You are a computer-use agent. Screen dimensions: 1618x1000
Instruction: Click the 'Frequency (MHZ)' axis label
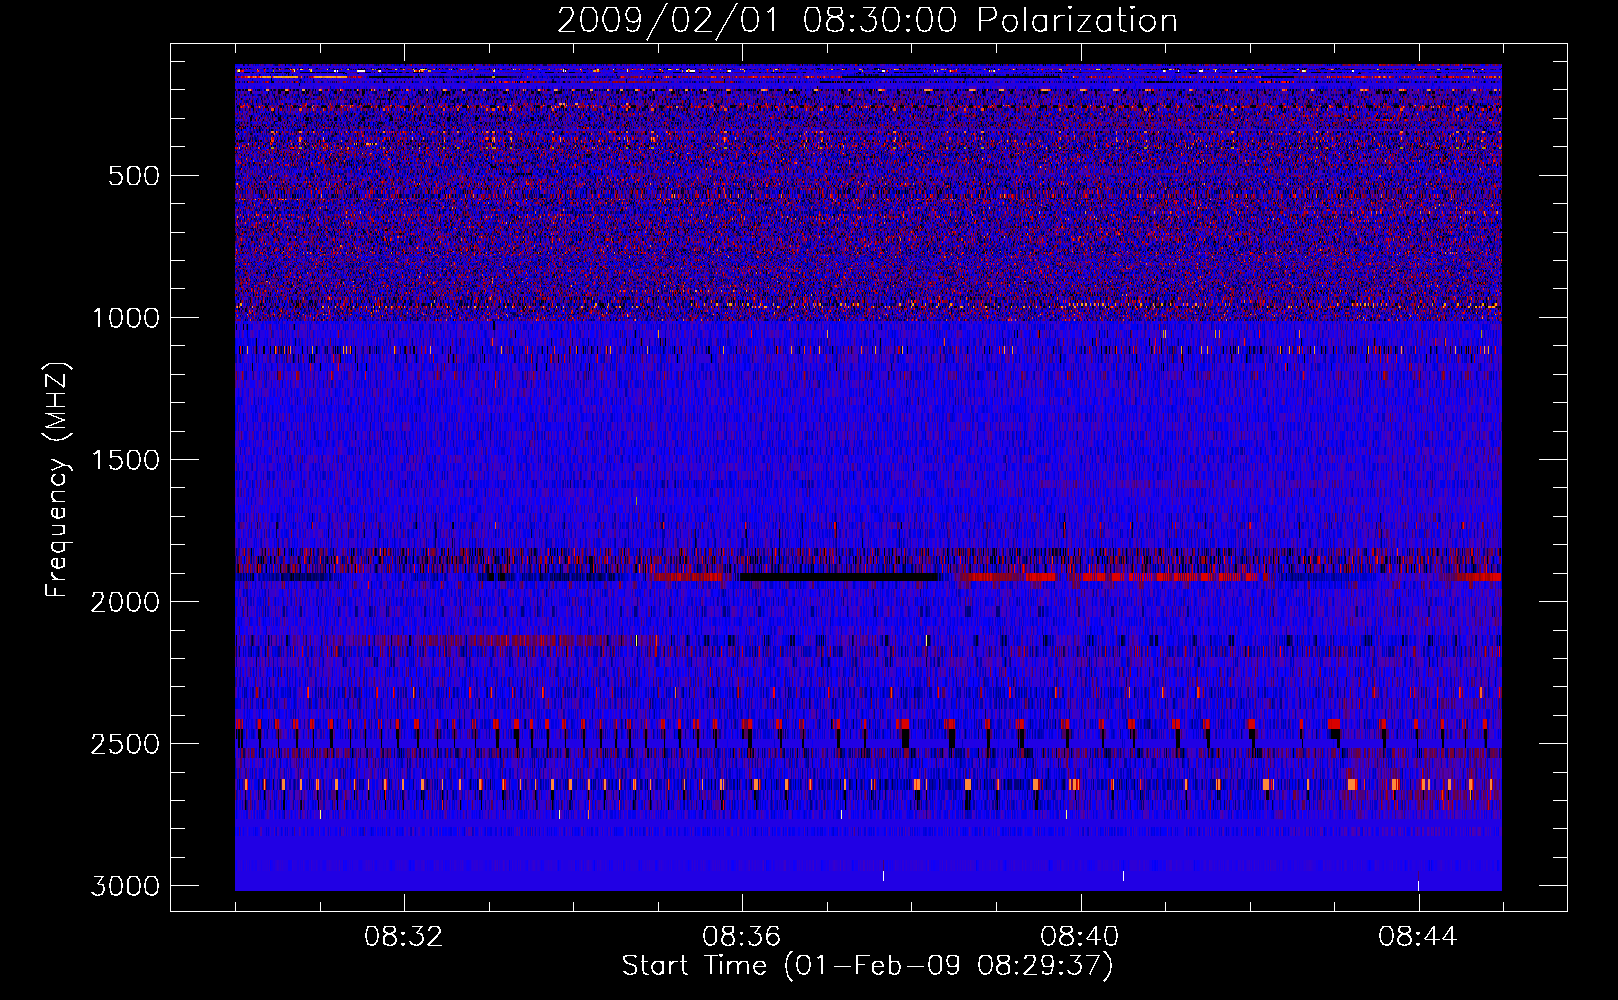pyautogui.click(x=57, y=480)
